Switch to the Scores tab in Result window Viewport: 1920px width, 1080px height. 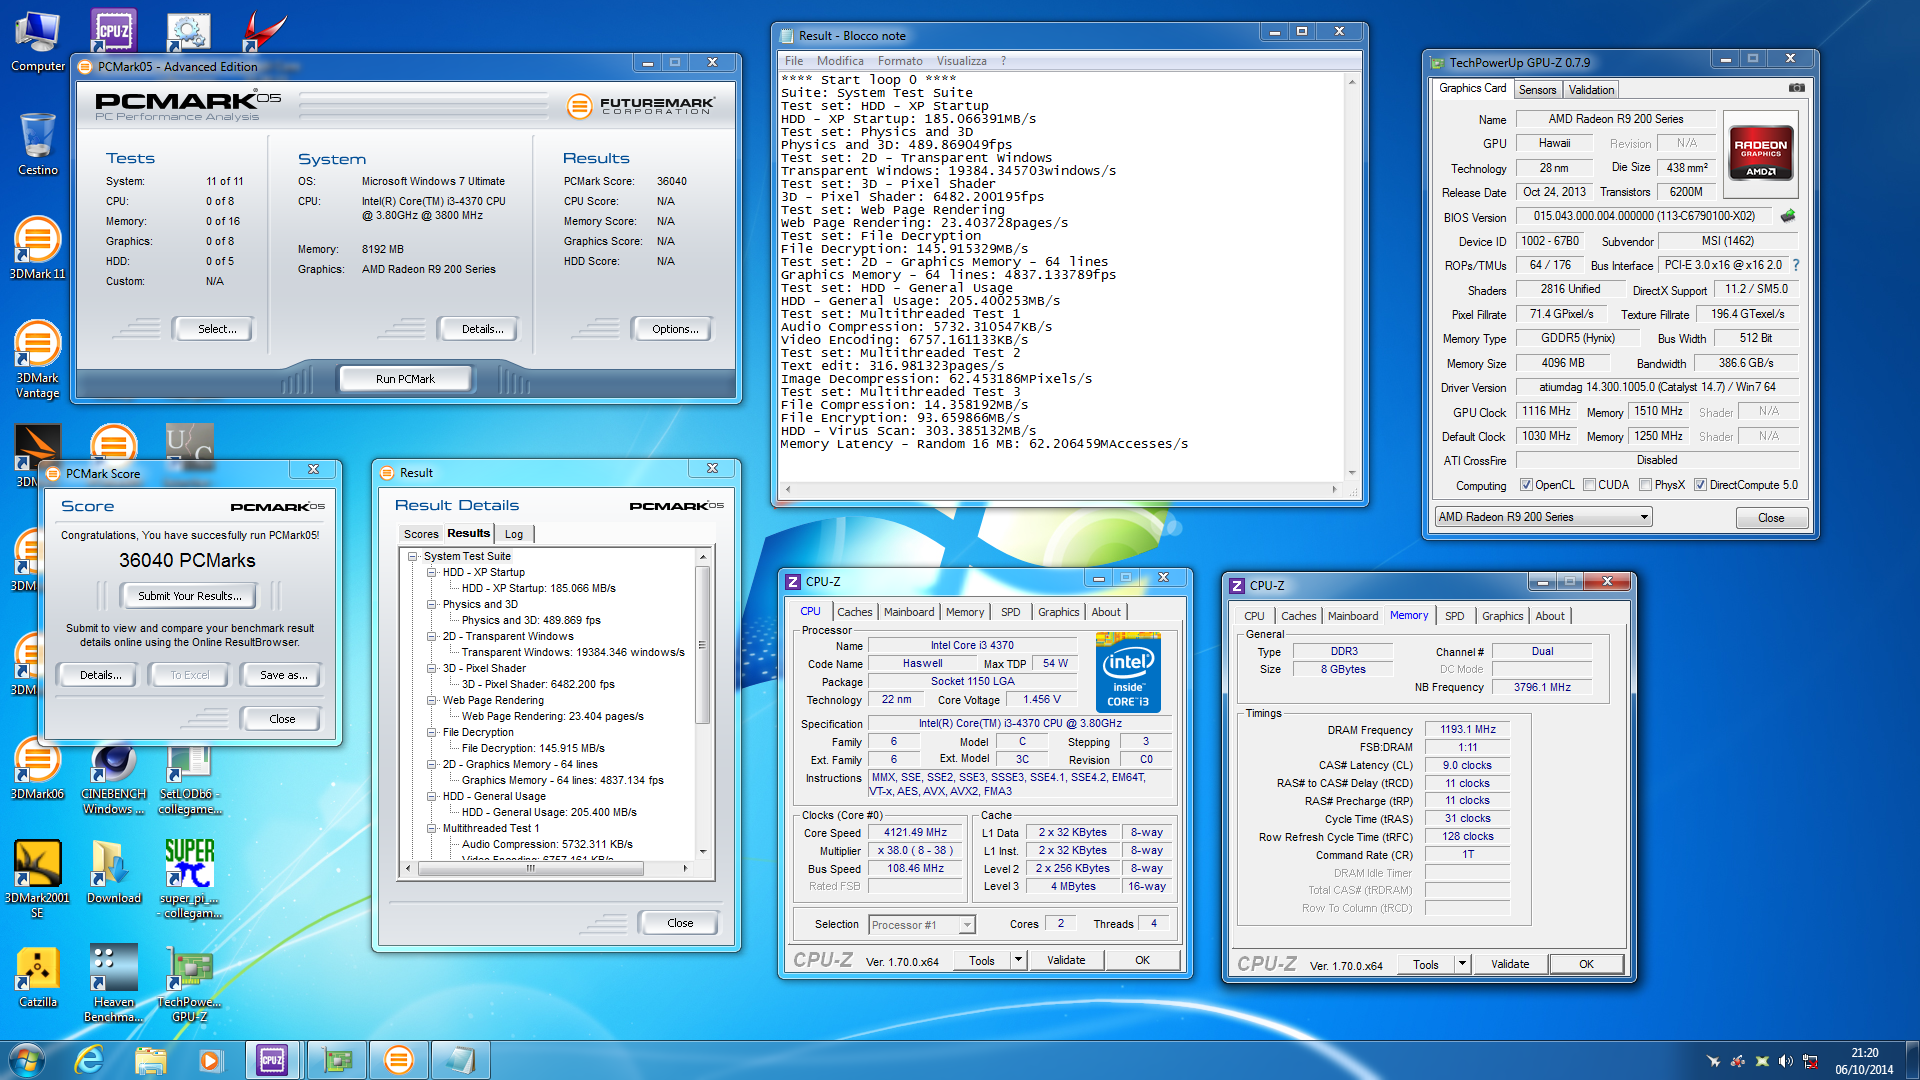point(421,534)
